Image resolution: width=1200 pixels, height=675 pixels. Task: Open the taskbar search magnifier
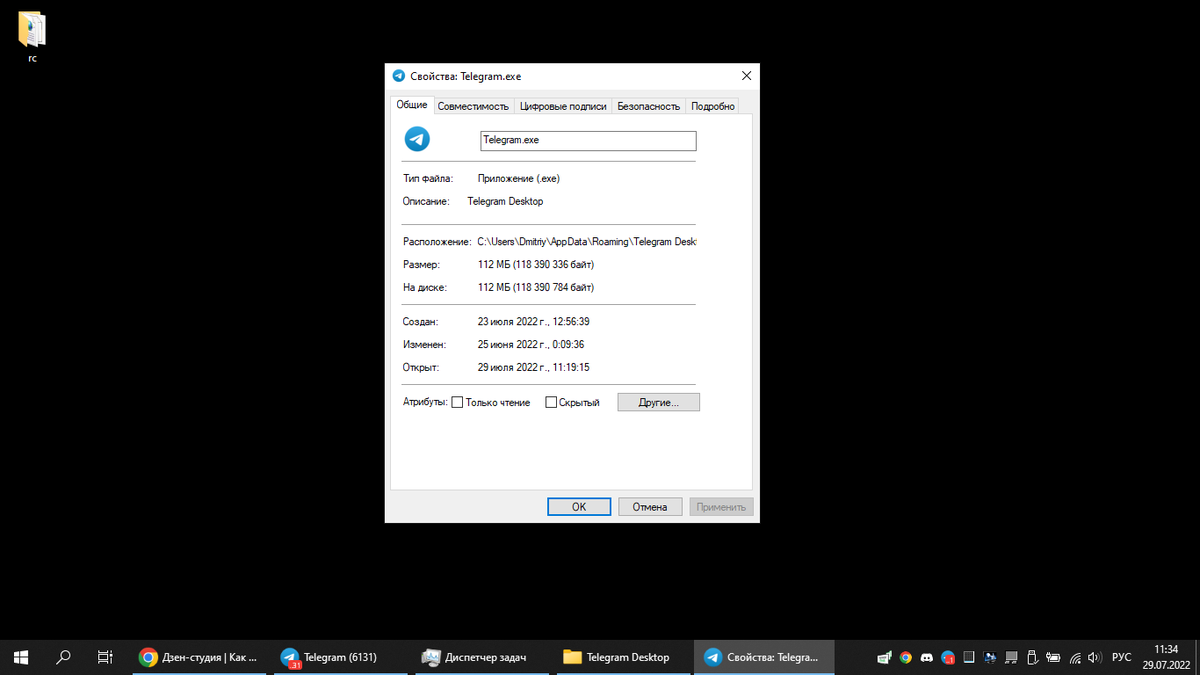pos(63,657)
